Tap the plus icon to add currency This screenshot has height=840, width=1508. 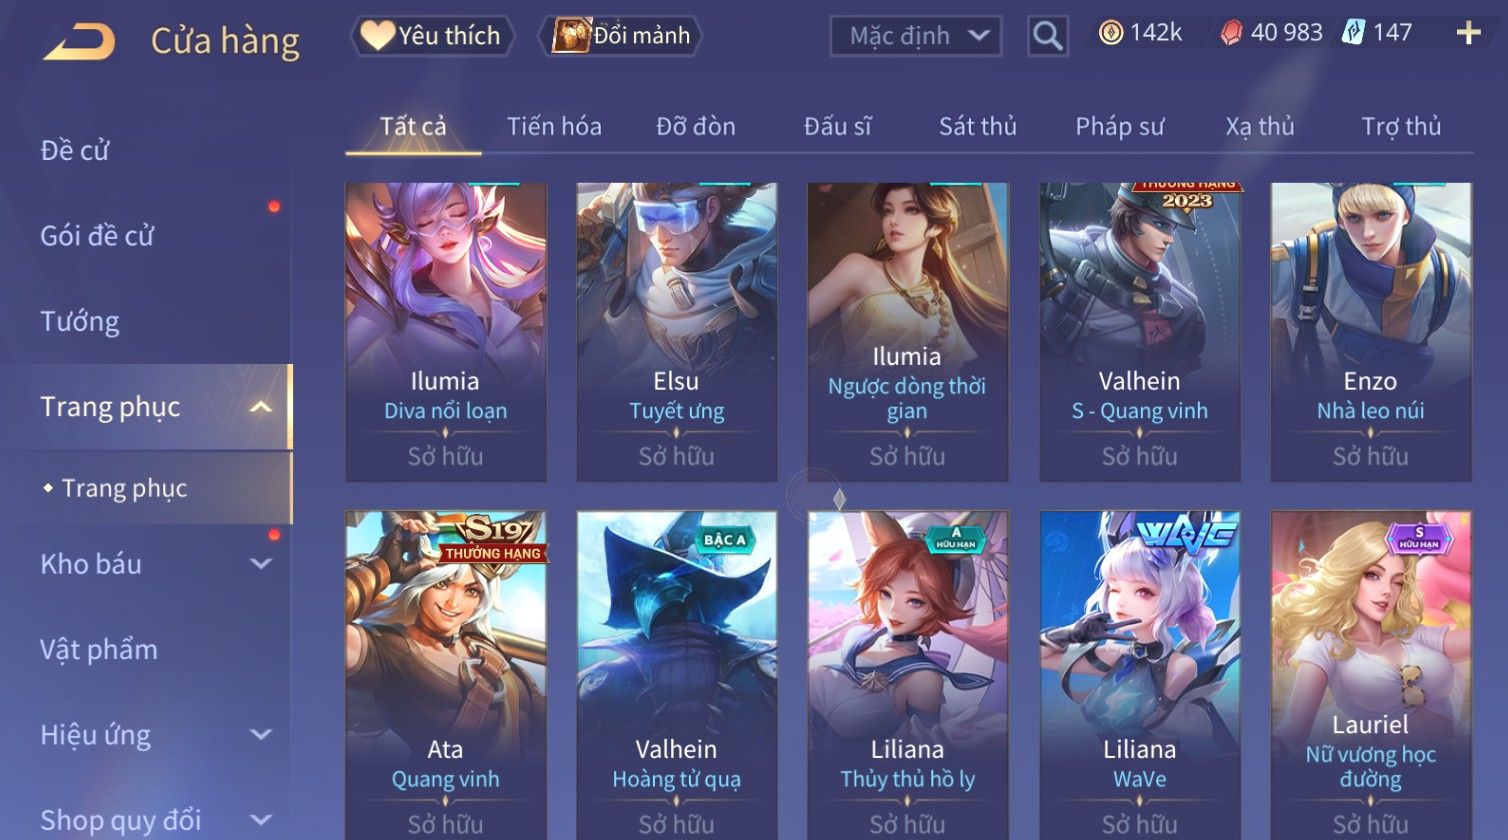[x=1468, y=34]
